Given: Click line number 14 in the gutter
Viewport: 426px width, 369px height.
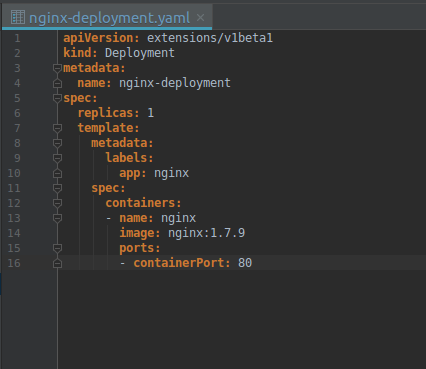Looking at the screenshot, I should point(14,233).
